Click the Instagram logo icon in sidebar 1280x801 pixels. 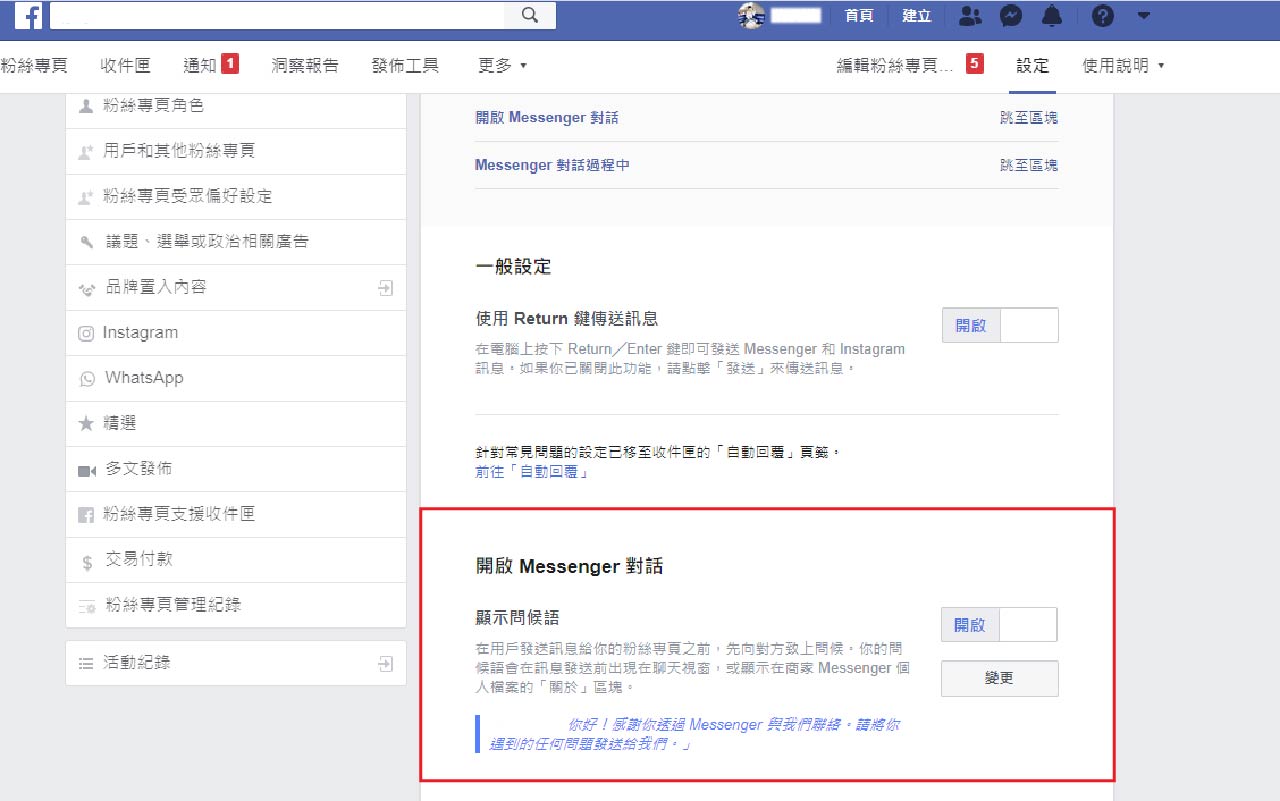pyautogui.click(x=86, y=334)
